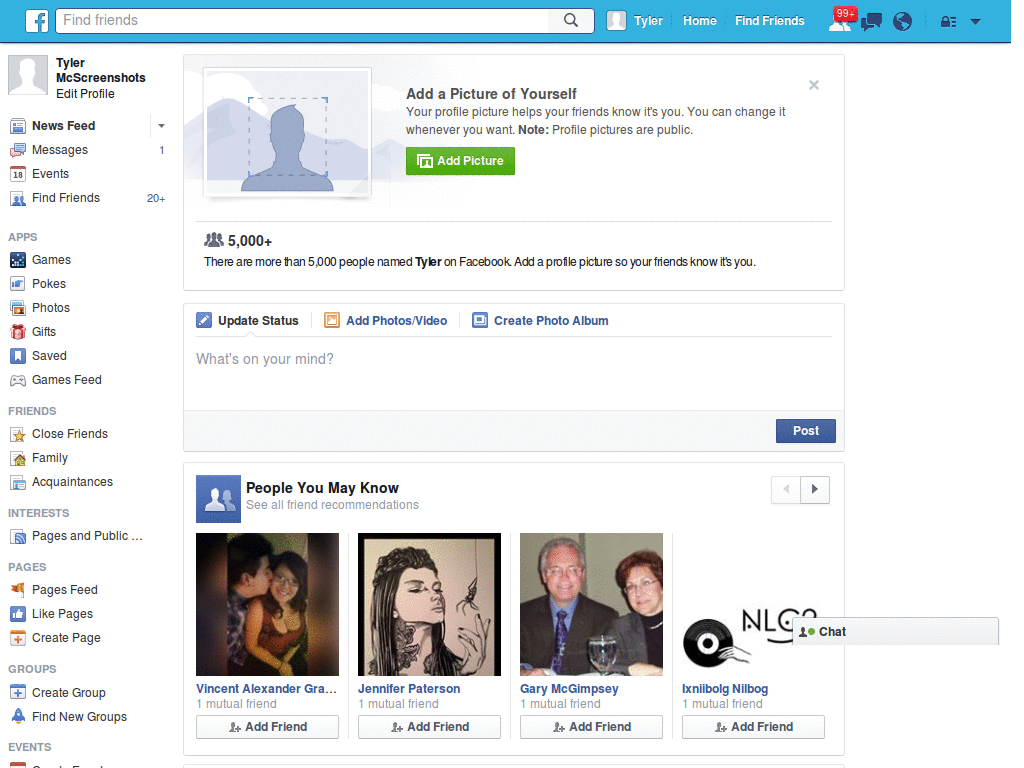Click the blue Post button

click(x=806, y=431)
